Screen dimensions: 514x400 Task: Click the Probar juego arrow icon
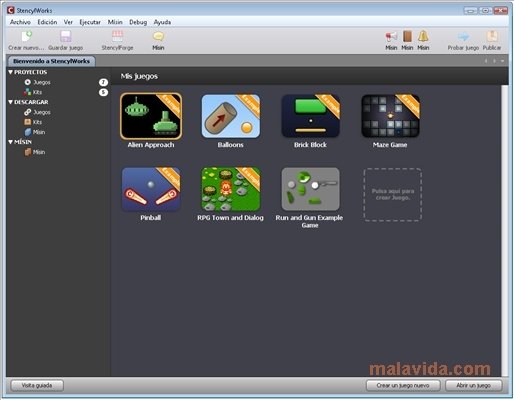(x=463, y=36)
